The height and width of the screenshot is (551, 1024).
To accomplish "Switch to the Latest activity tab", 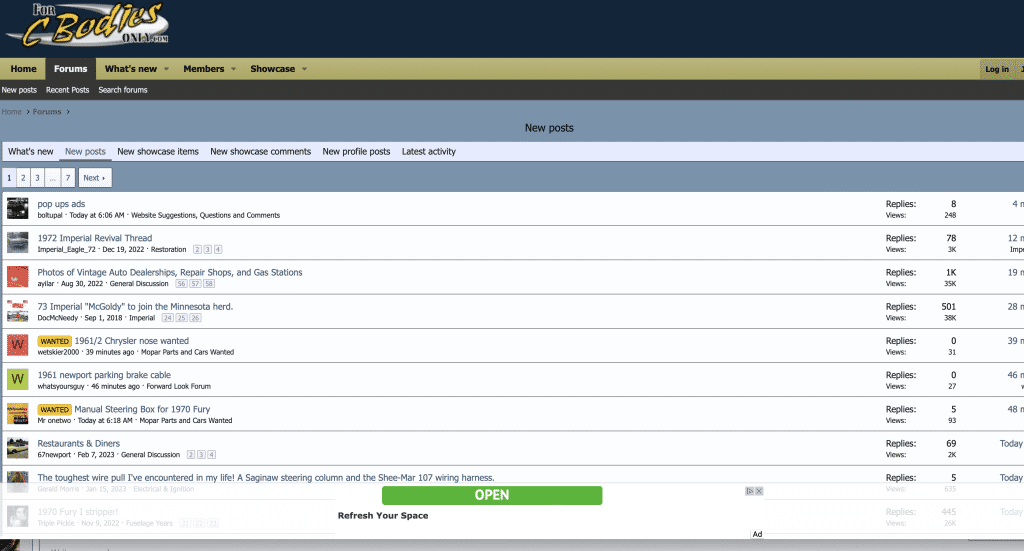I will click(428, 152).
